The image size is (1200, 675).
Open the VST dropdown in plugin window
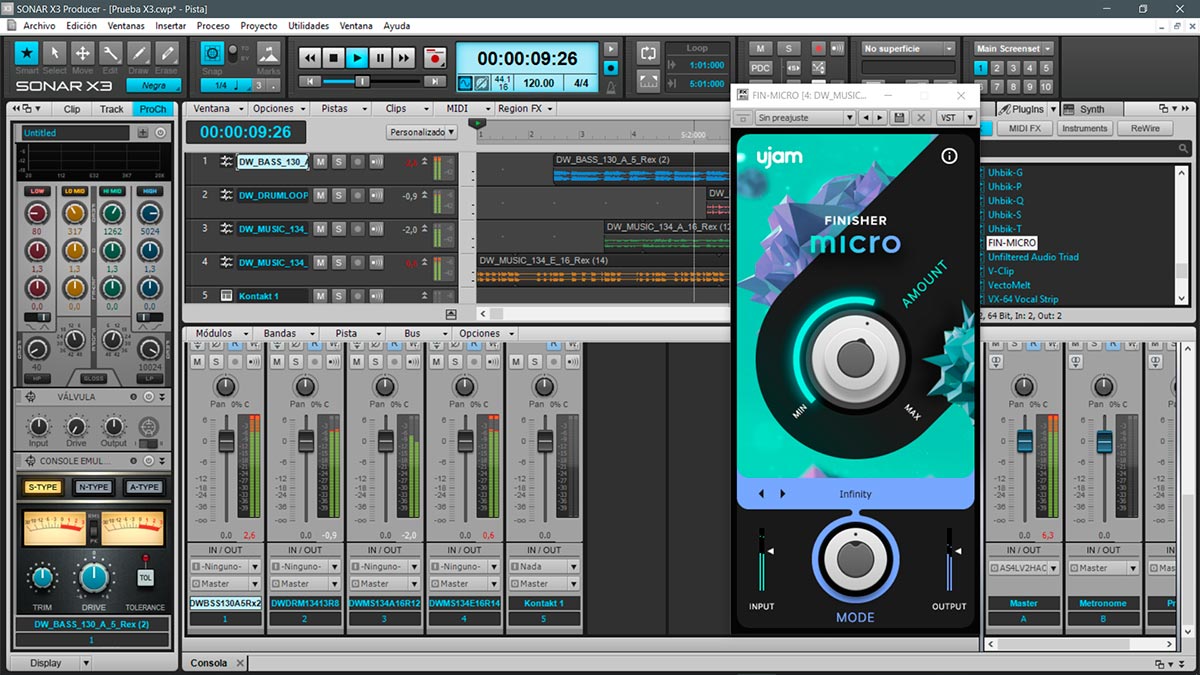[x=955, y=118]
